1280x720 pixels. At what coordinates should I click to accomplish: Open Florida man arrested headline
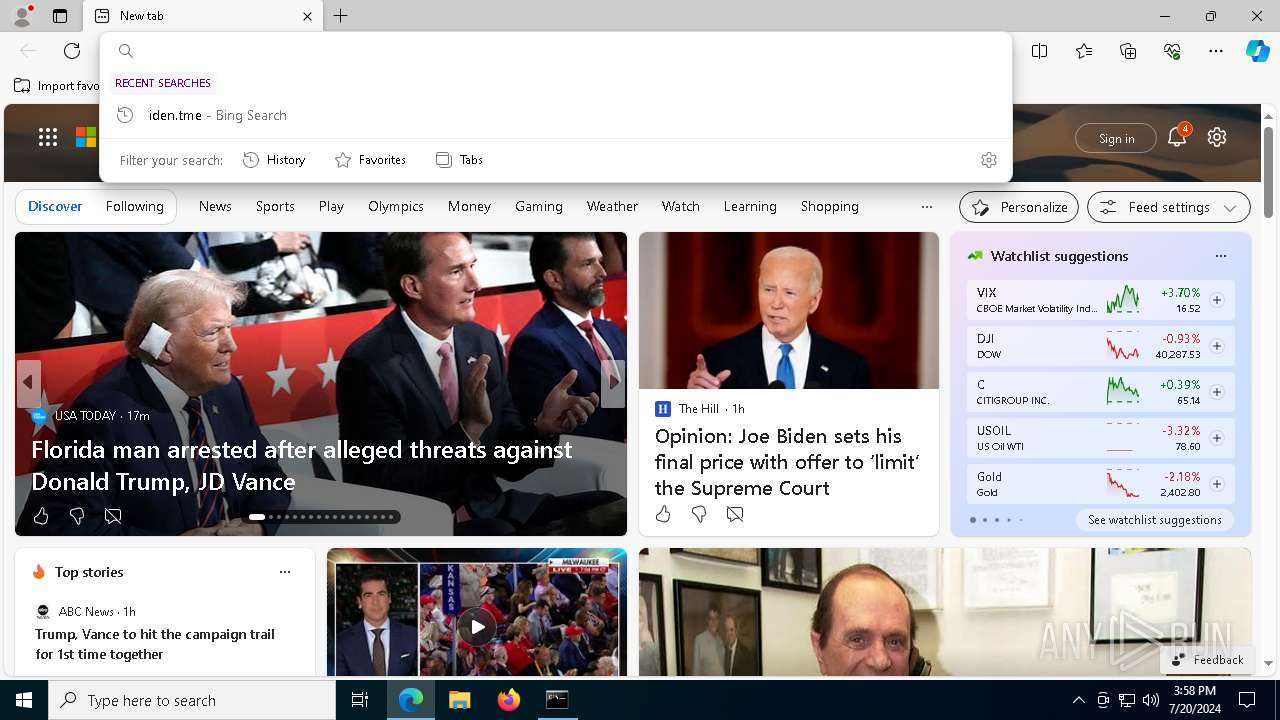coord(302,466)
